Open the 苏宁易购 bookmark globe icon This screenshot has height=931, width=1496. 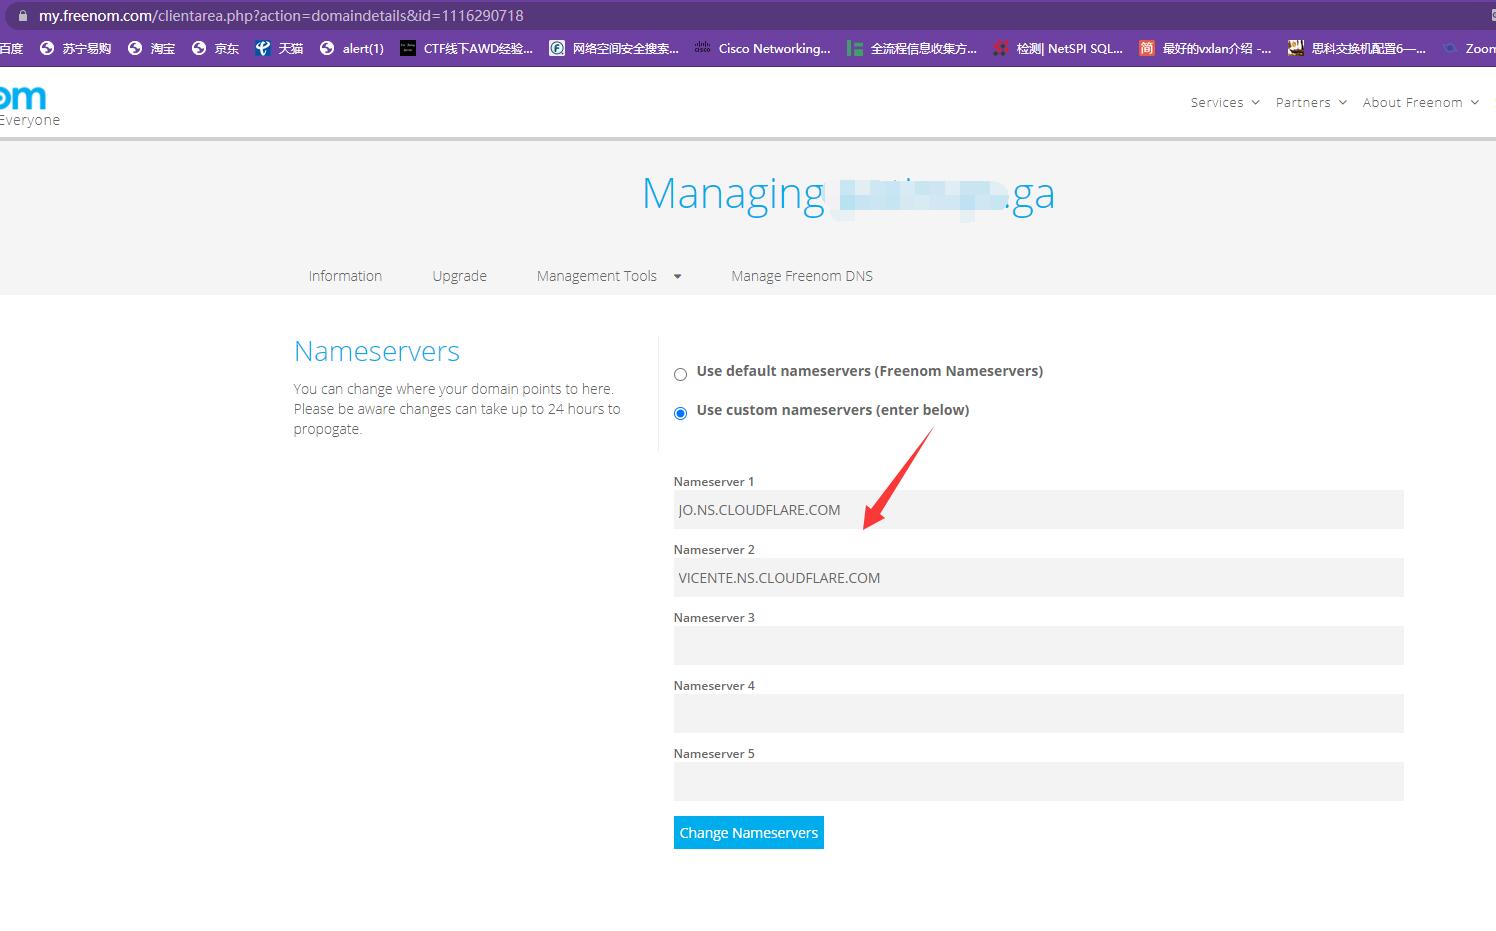click(47, 48)
